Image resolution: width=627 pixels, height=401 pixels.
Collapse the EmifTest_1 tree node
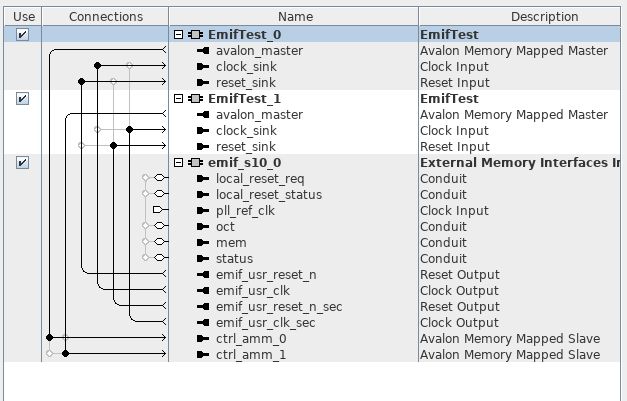coord(179,99)
